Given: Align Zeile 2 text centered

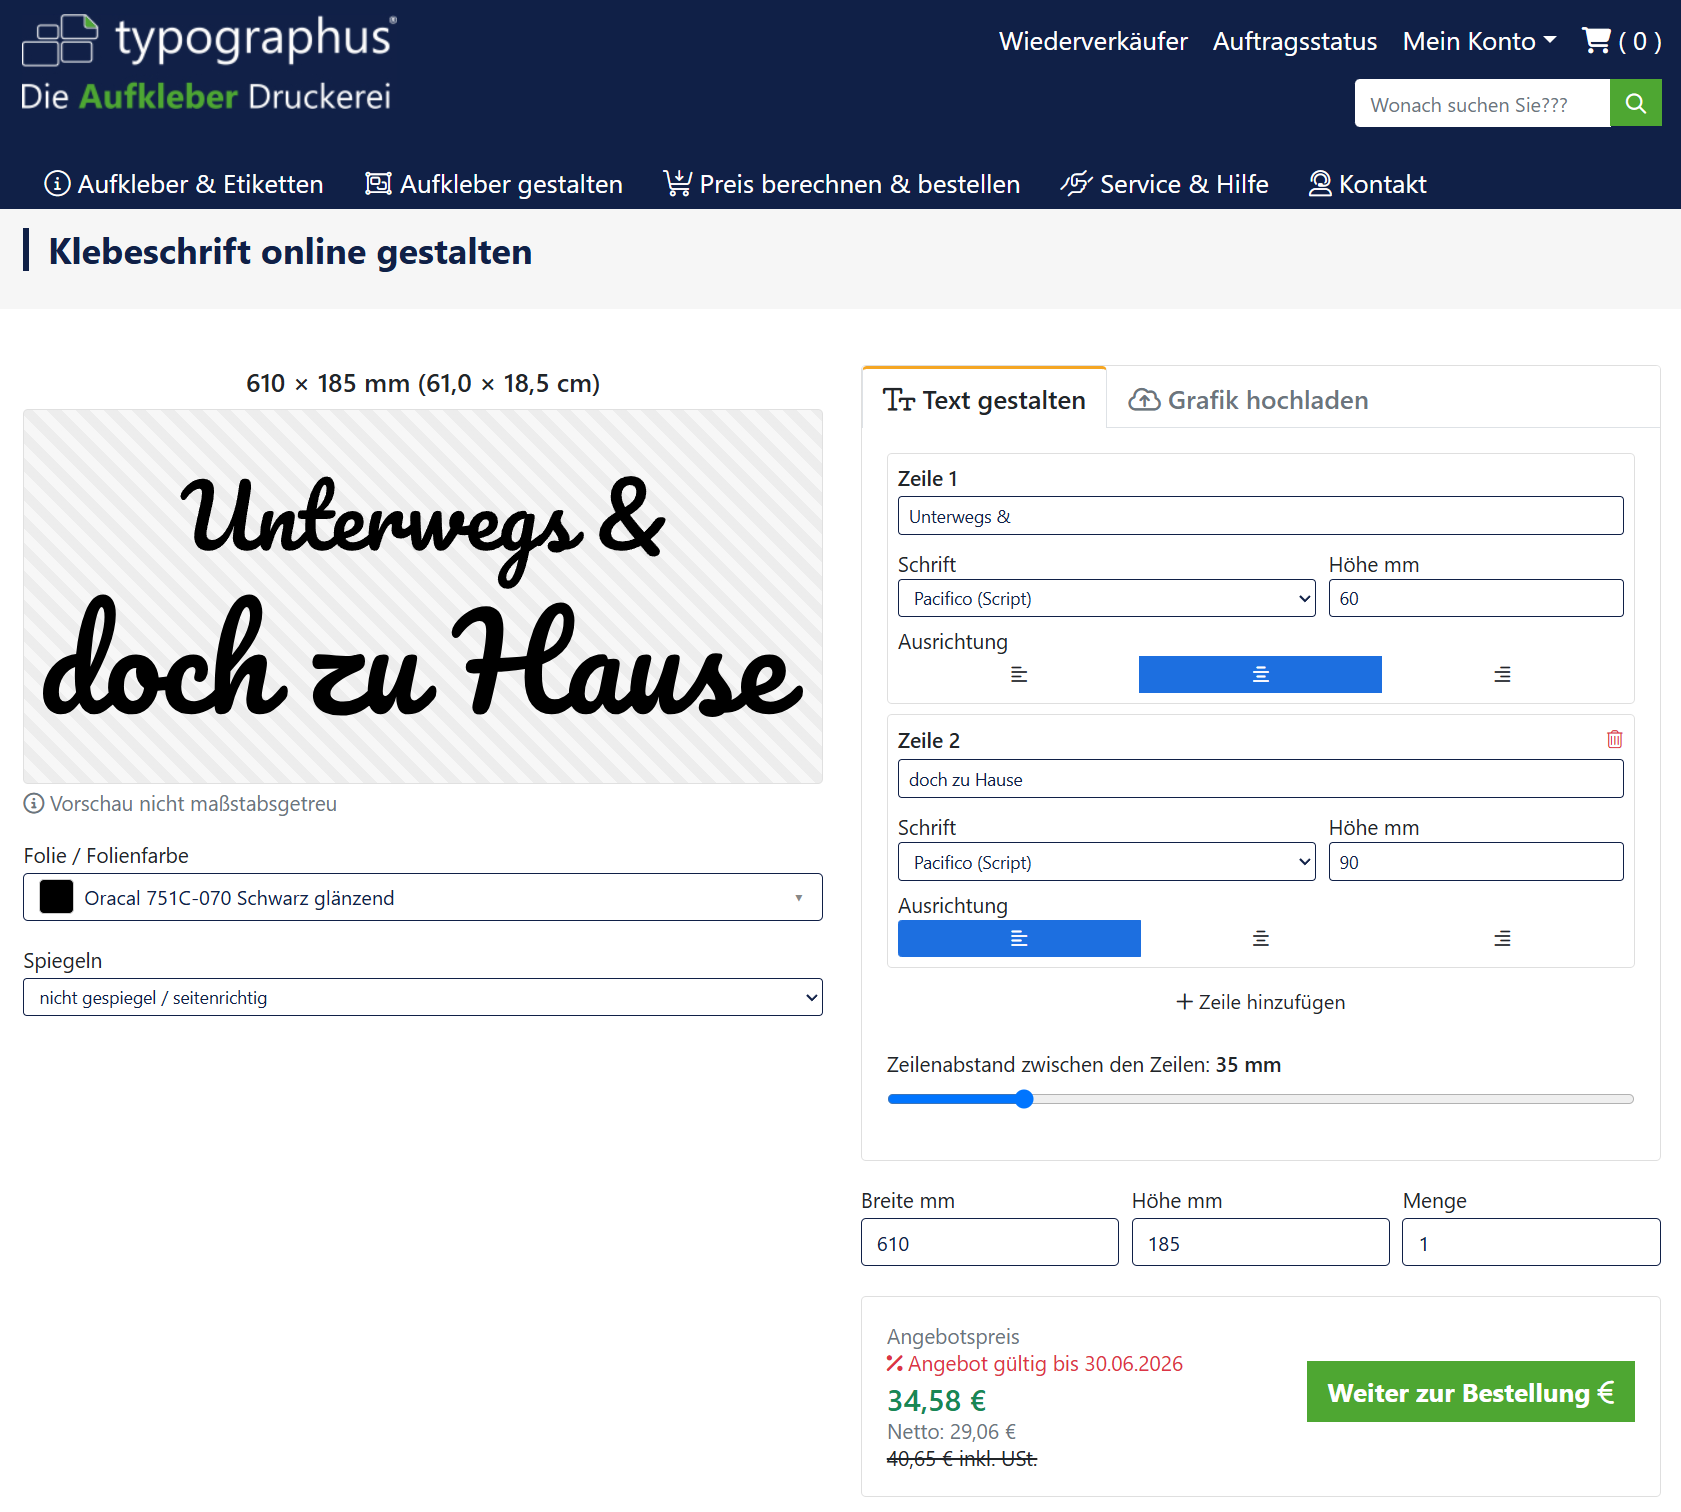Looking at the screenshot, I should 1260,938.
